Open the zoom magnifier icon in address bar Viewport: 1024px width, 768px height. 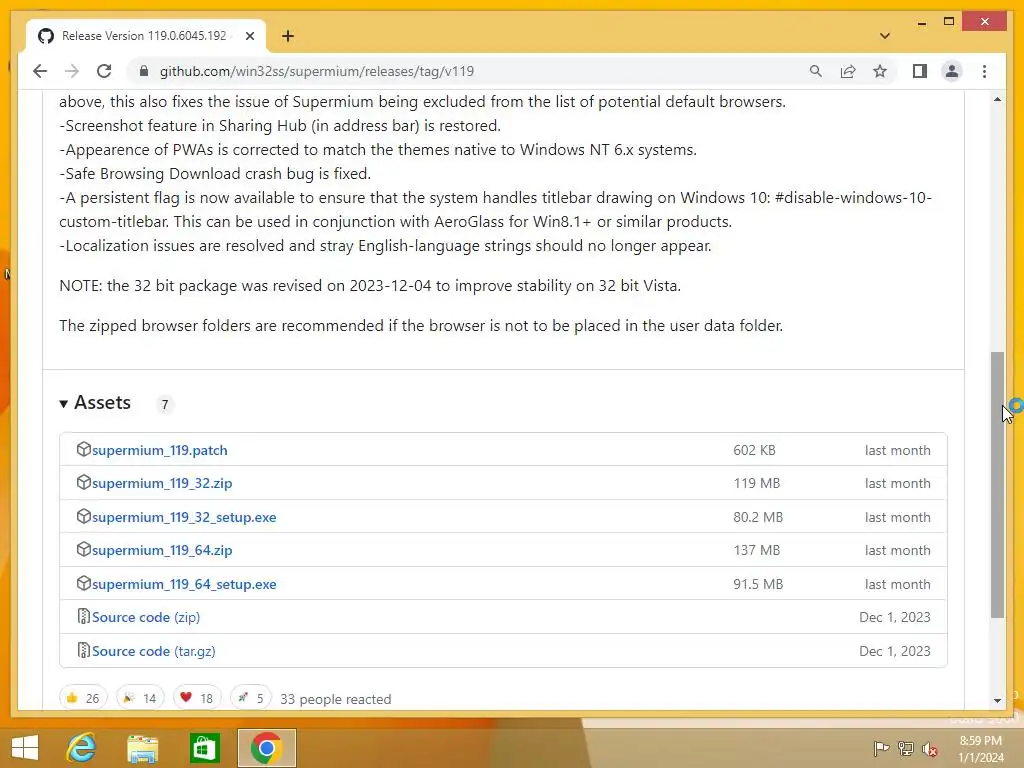click(x=816, y=71)
